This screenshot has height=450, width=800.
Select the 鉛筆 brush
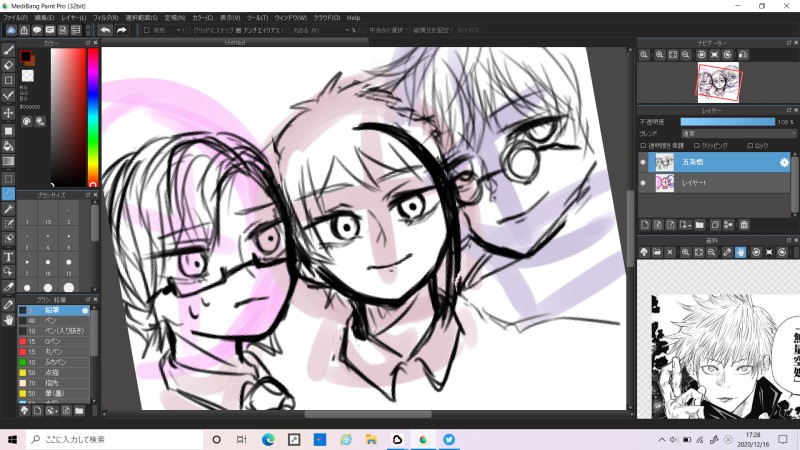coord(54,310)
